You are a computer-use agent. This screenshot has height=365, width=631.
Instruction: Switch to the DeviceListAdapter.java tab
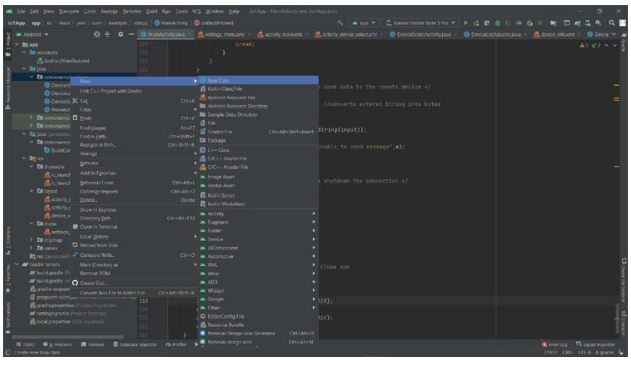click(495, 35)
